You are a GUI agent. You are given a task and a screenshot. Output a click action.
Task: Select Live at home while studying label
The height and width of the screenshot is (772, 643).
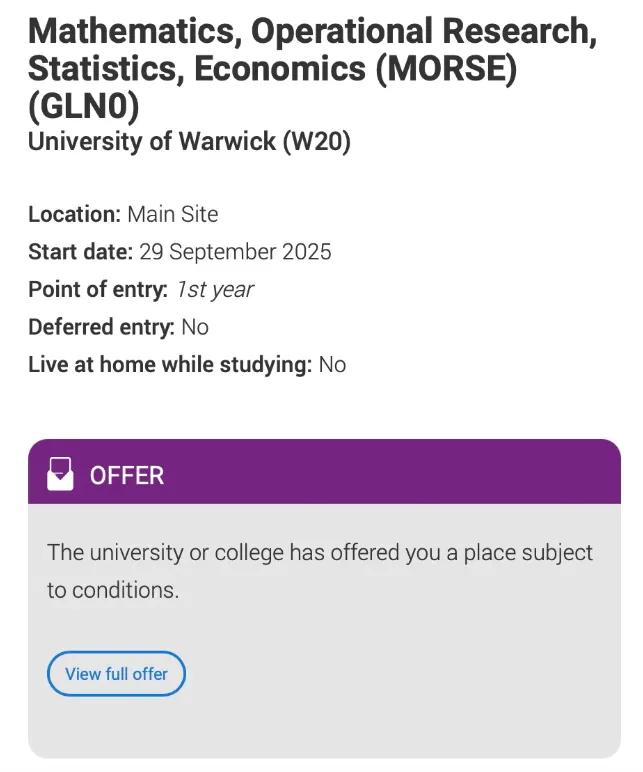170,365
